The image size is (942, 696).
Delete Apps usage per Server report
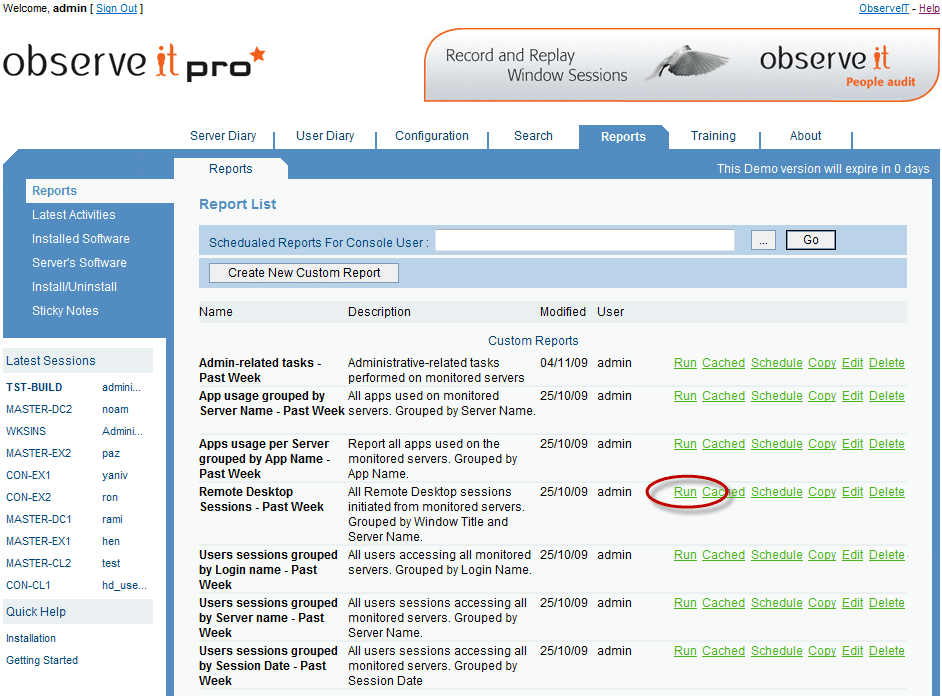click(887, 444)
